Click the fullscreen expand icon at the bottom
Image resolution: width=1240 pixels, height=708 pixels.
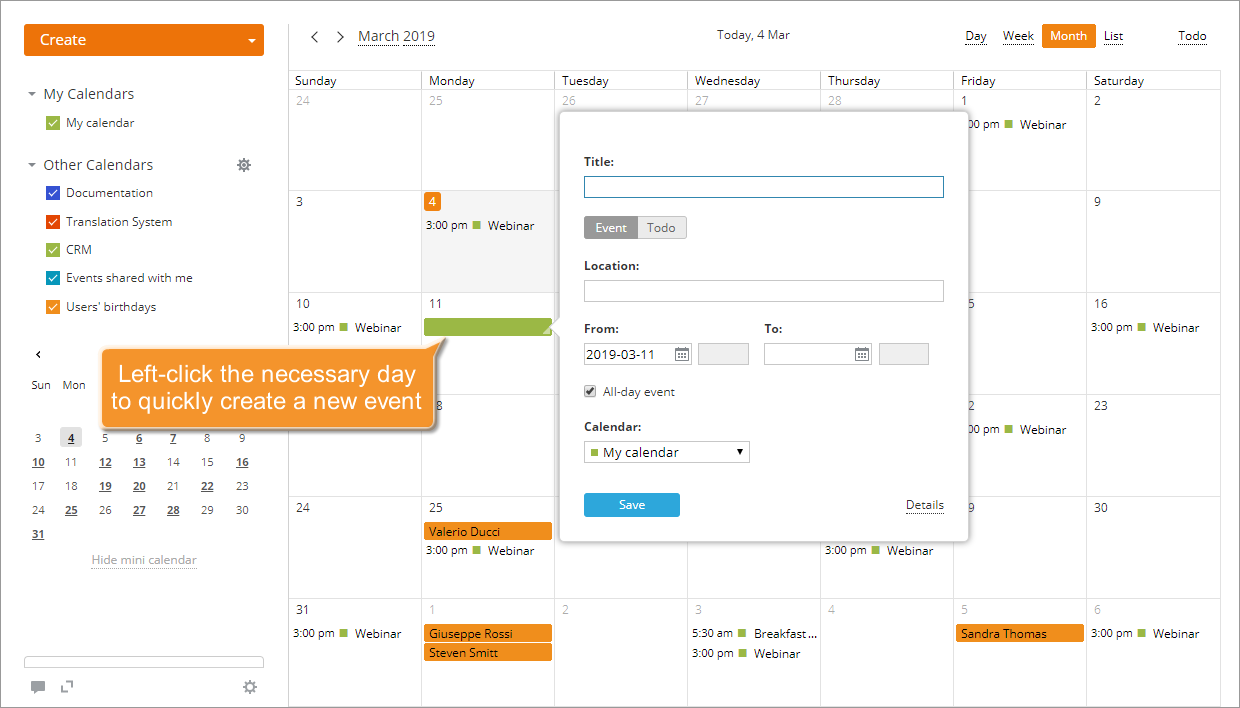point(67,687)
